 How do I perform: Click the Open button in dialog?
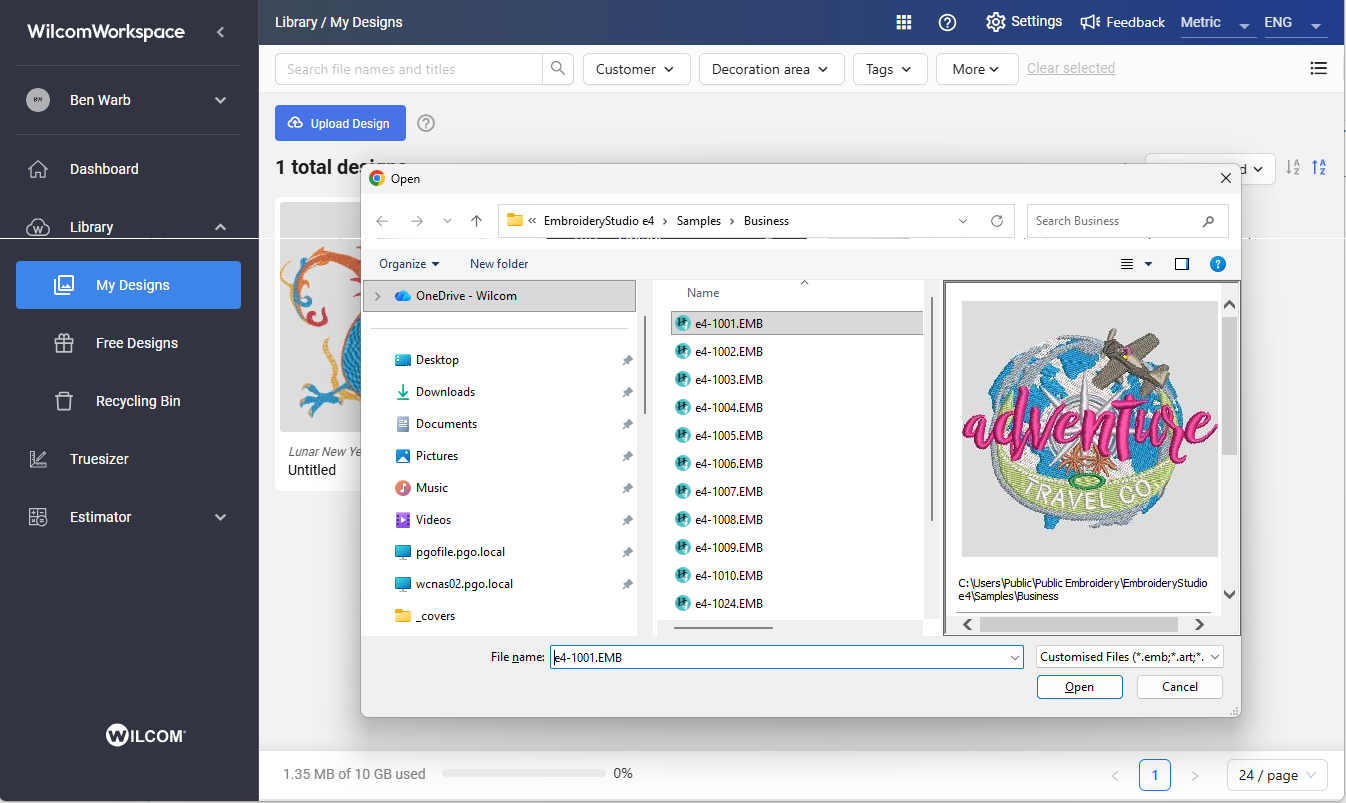pyautogui.click(x=1079, y=687)
